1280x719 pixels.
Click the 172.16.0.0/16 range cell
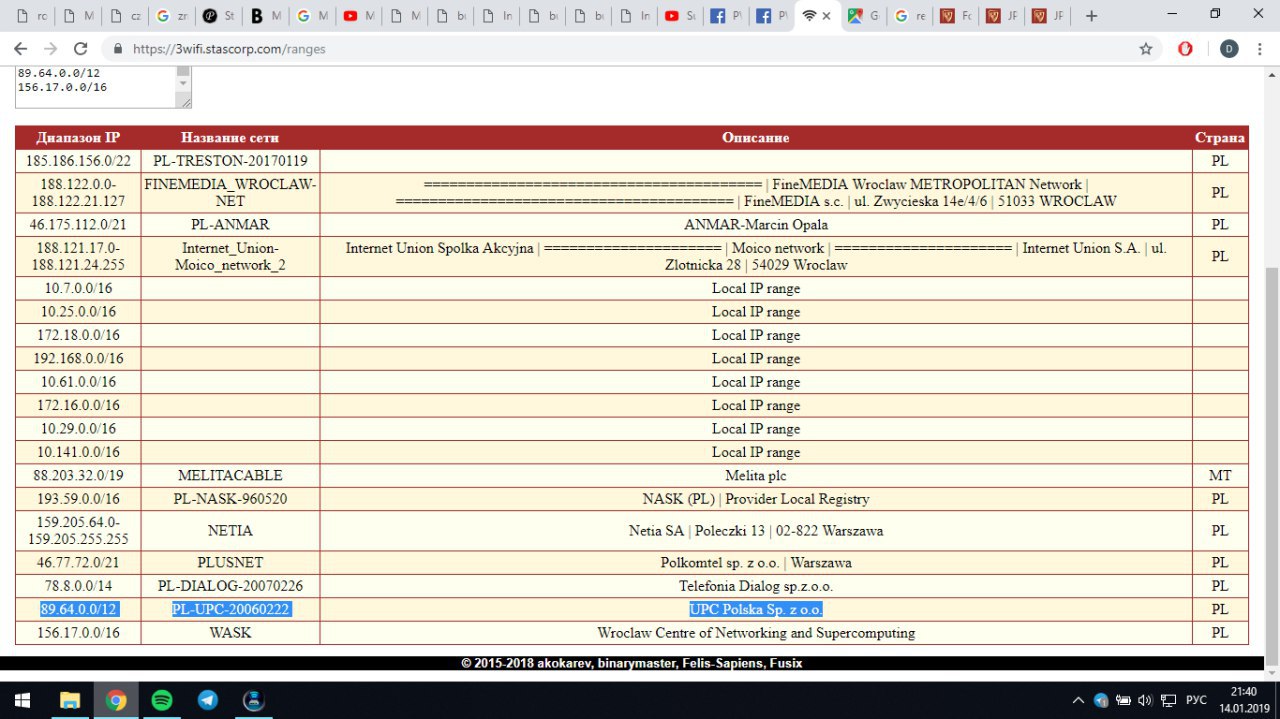point(79,406)
